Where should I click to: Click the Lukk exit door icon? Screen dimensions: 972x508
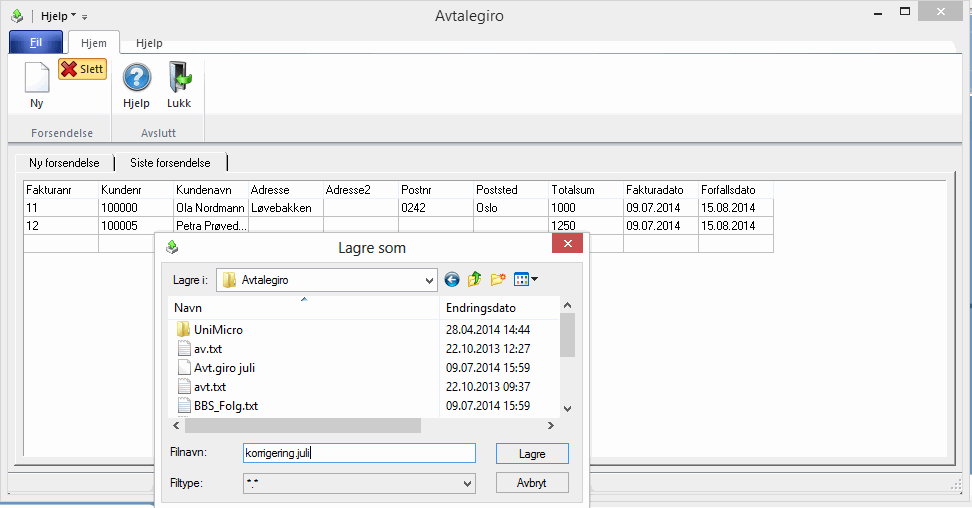pyautogui.click(x=179, y=78)
